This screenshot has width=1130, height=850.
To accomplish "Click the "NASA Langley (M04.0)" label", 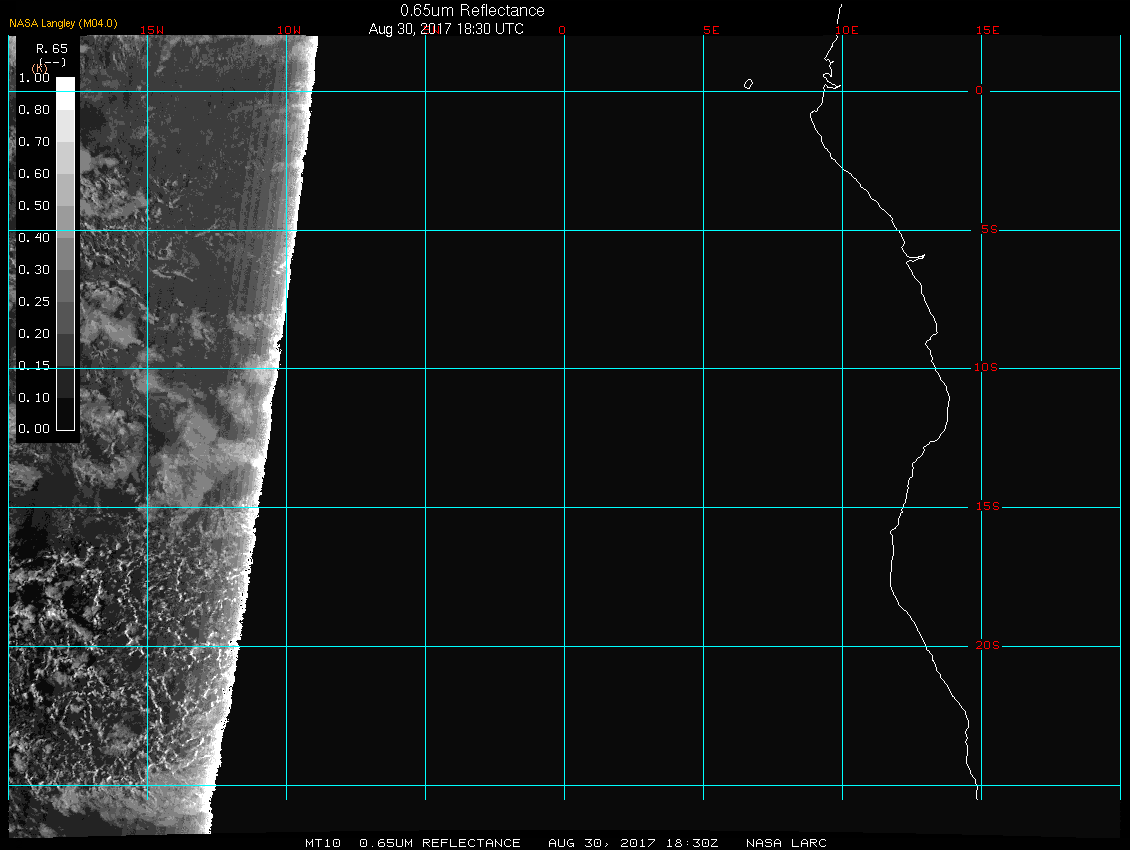I will (x=63, y=23).
